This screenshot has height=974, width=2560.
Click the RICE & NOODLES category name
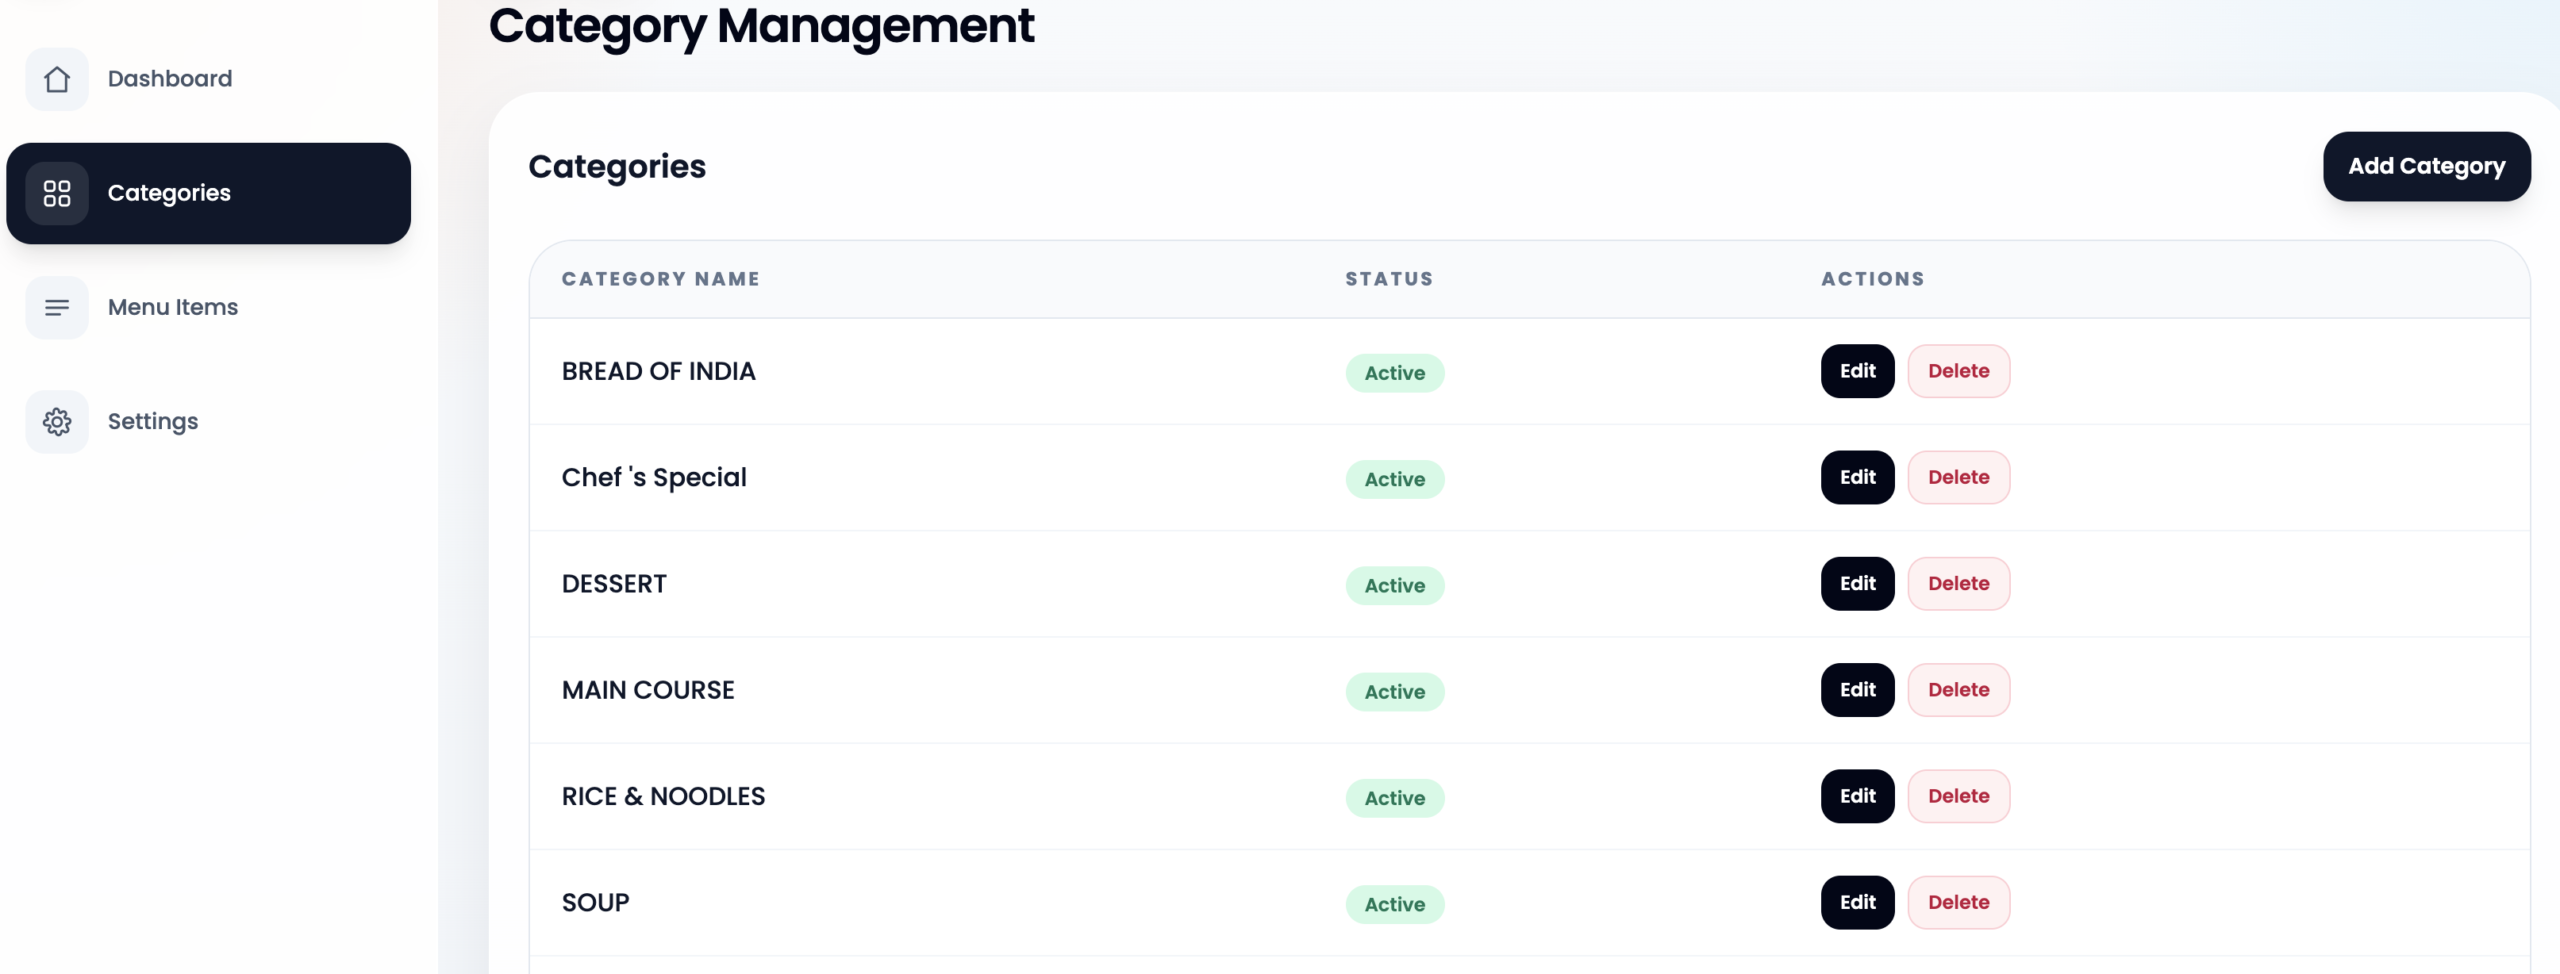663,796
